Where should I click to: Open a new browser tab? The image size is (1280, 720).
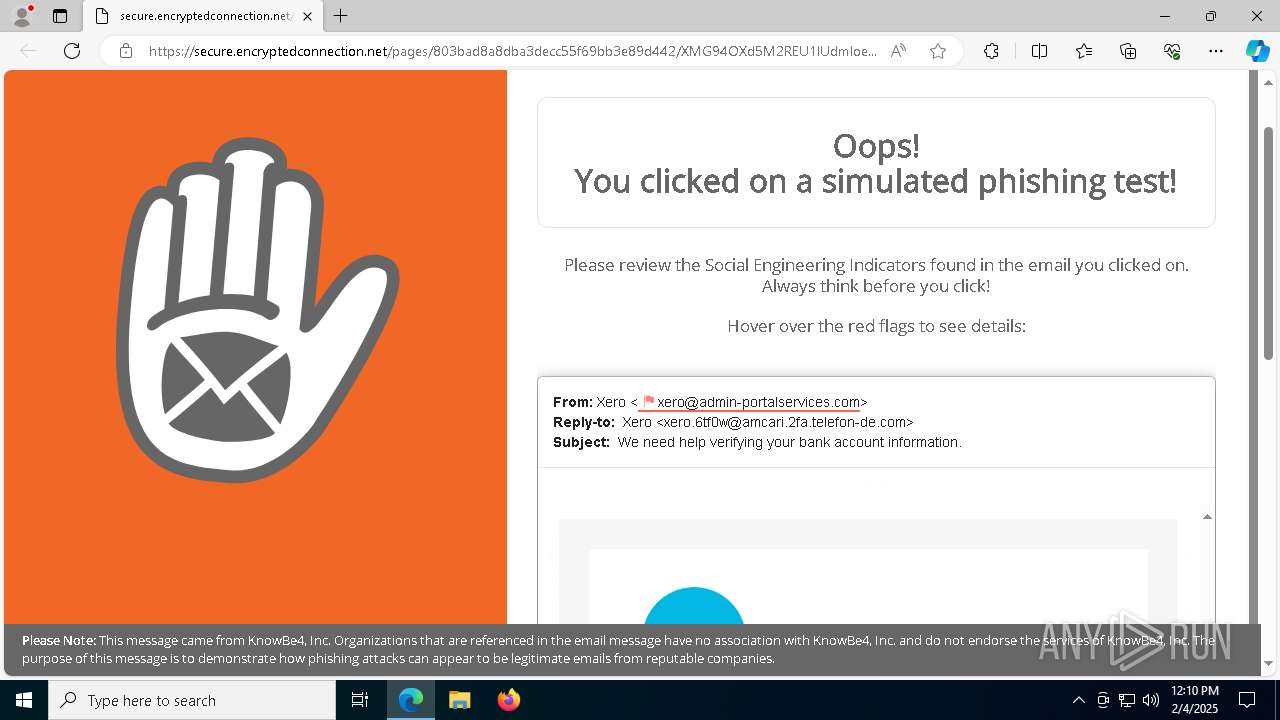click(341, 16)
